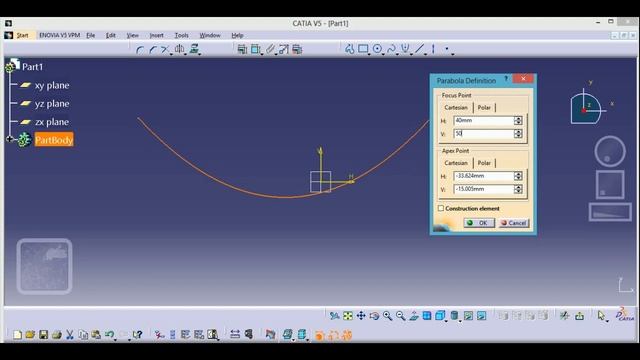Click the Create Multi-View icon
This screenshot has height=360, width=640.
pos(427,316)
